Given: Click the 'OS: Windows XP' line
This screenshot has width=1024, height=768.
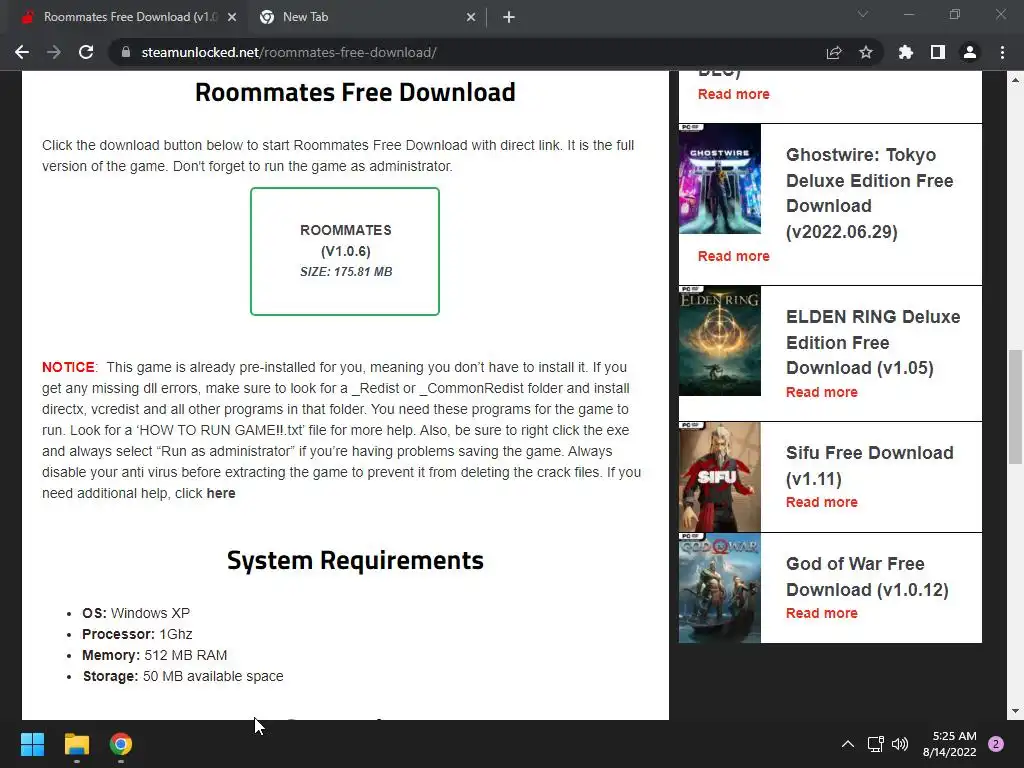Looking at the screenshot, I should (136, 613).
